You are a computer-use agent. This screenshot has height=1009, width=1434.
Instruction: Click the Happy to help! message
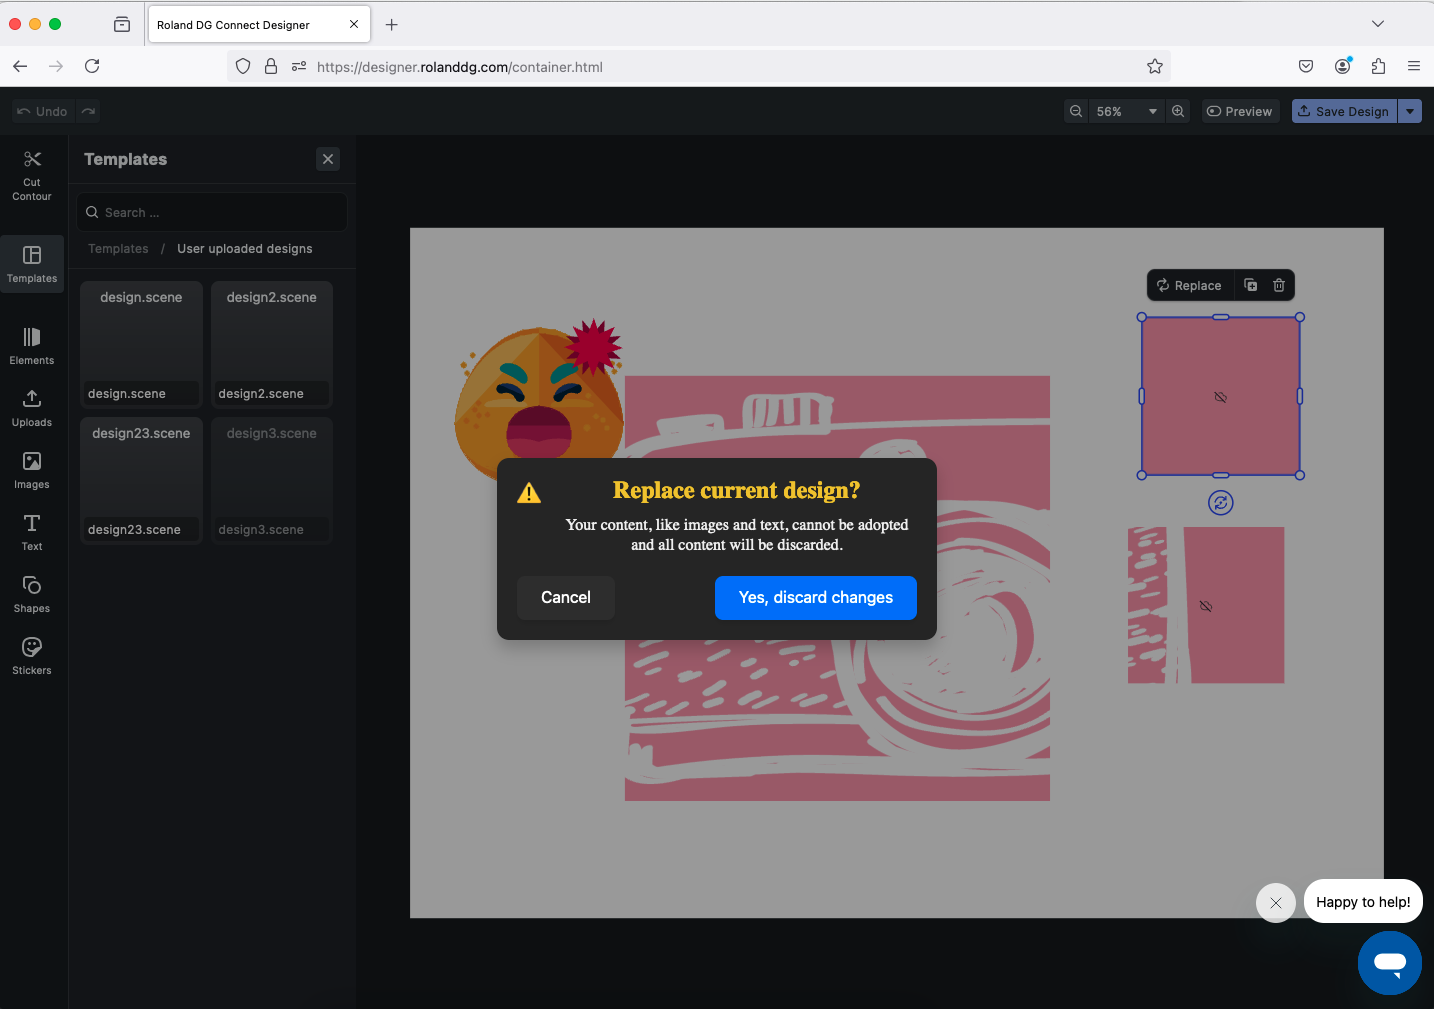1363,902
